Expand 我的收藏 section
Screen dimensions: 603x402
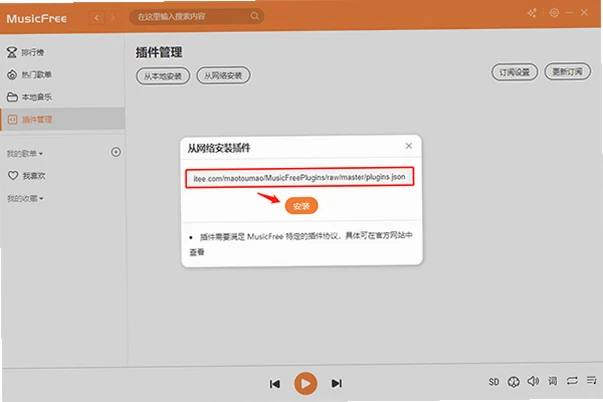[x=25, y=198]
